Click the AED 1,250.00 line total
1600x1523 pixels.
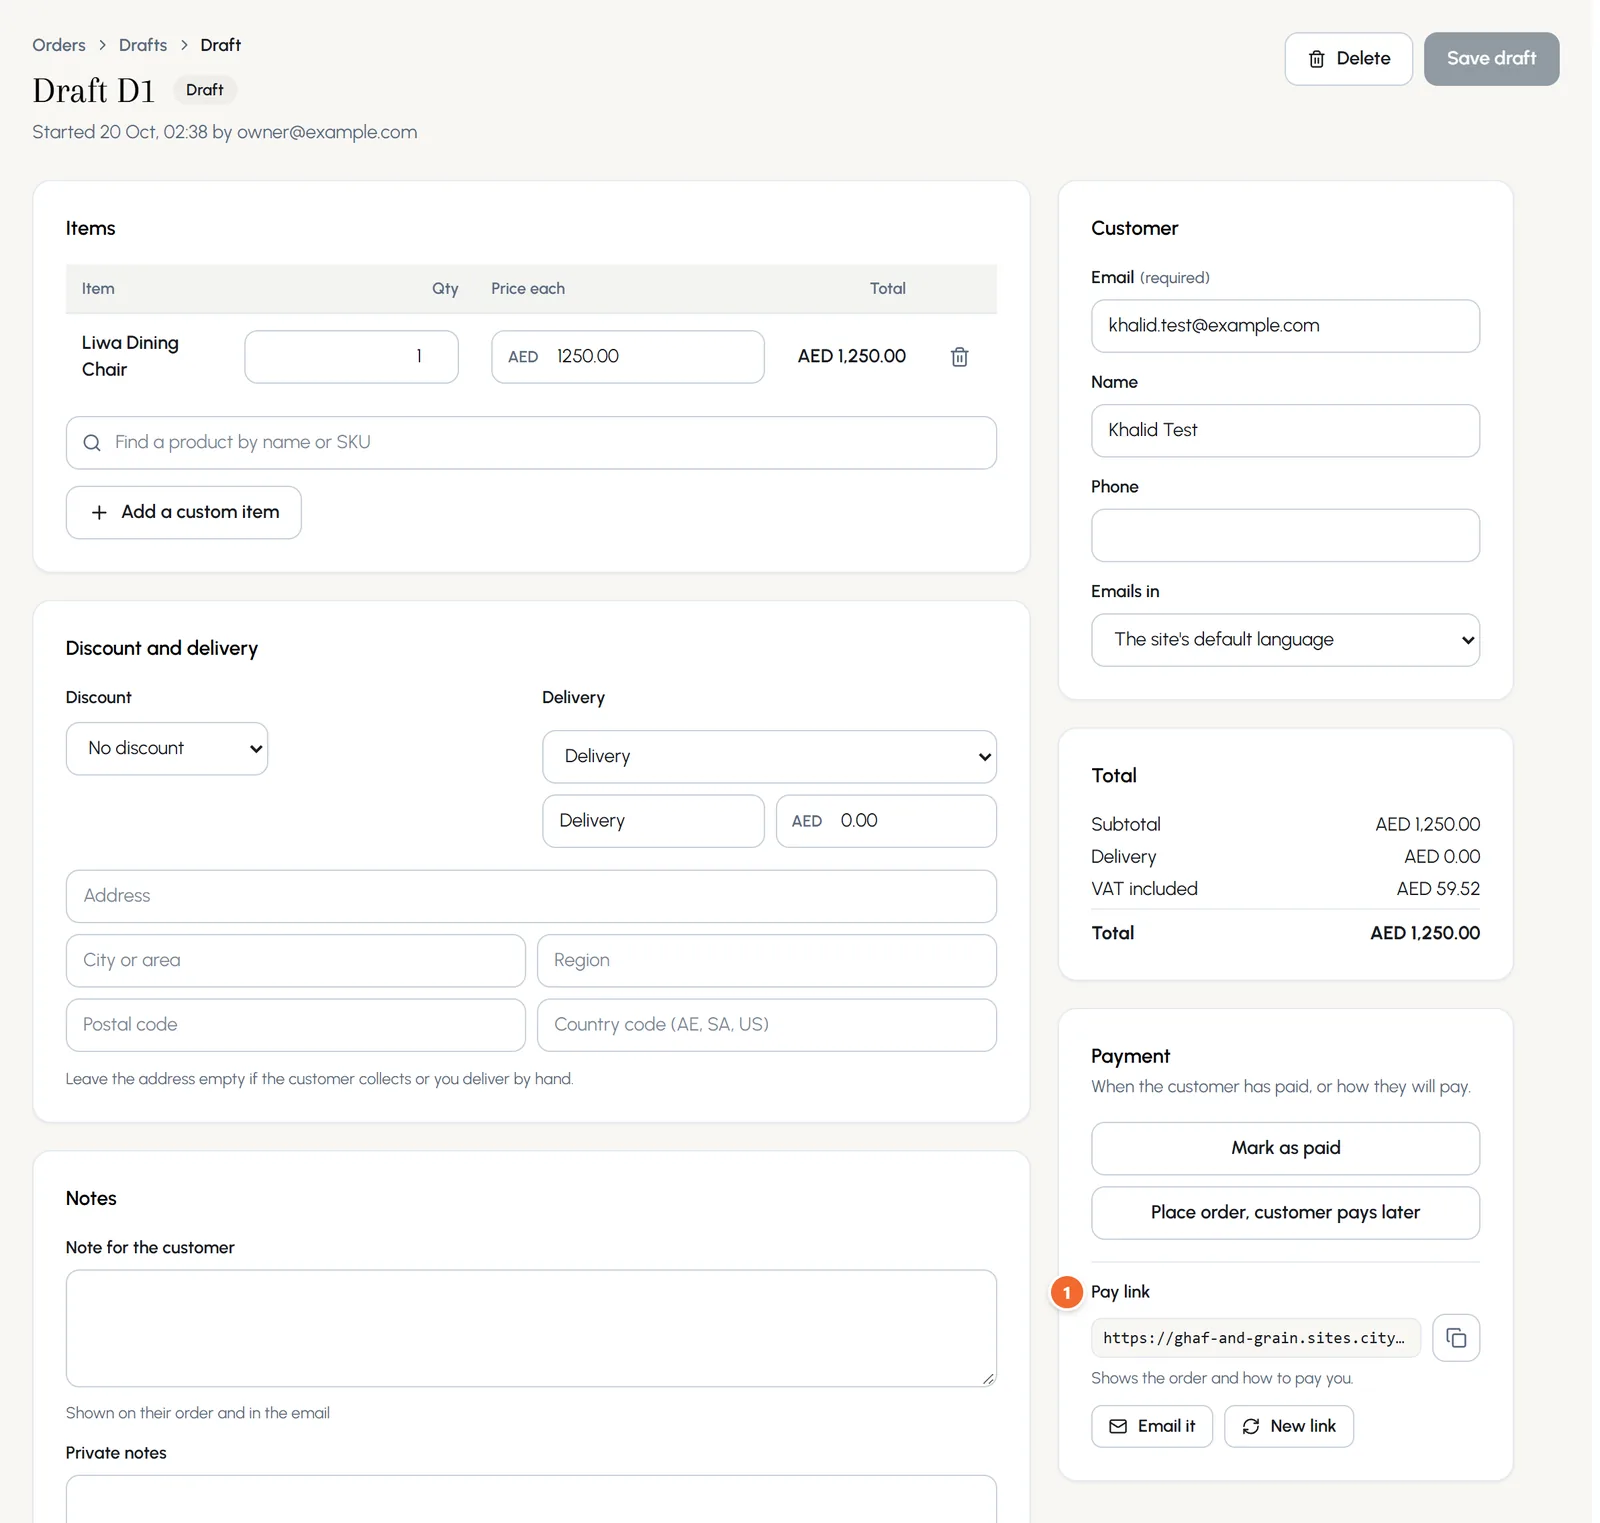(x=852, y=357)
